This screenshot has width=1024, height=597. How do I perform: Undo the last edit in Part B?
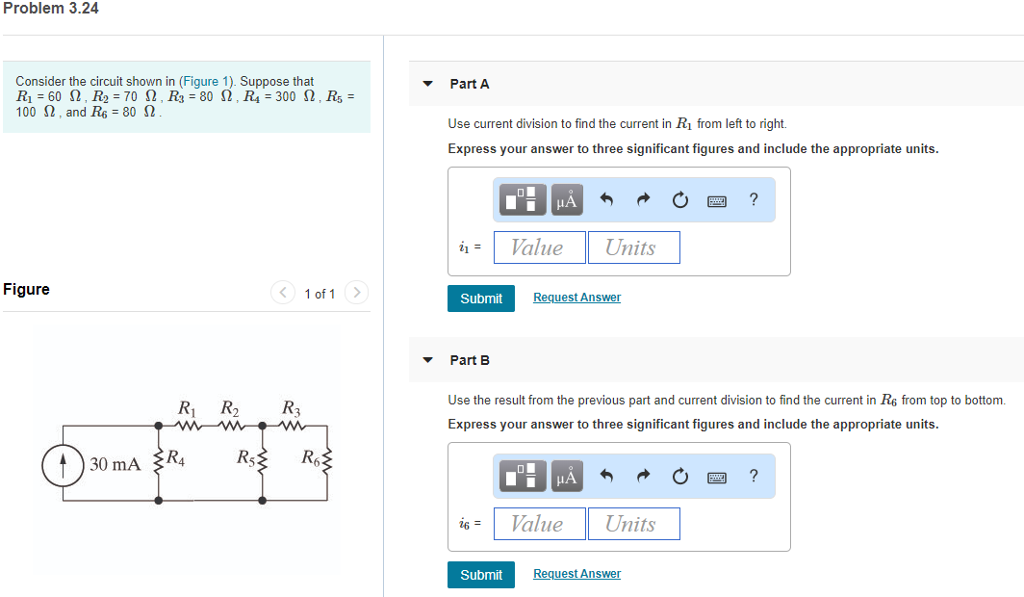(607, 476)
